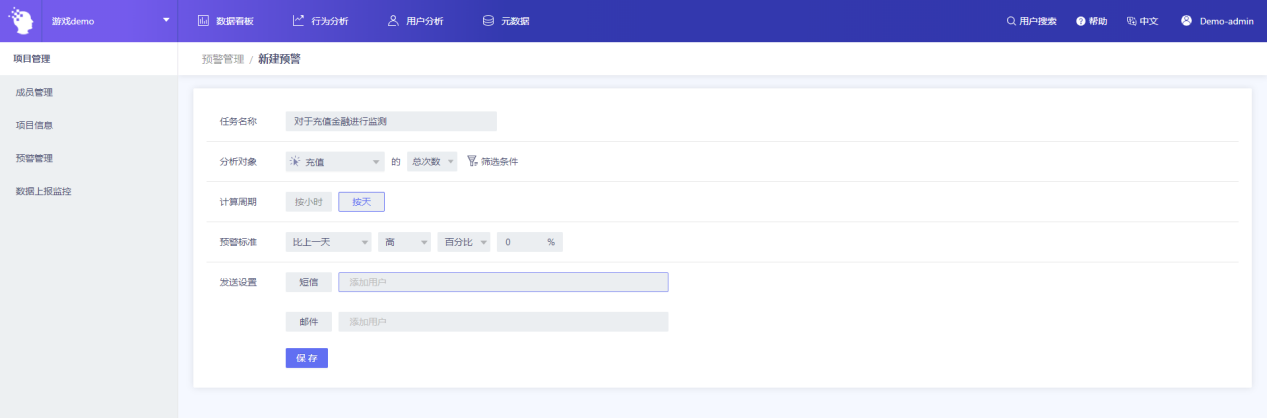The height and width of the screenshot is (418, 1267).
Task: Click the 帮助 question mark icon
Action: pyautogui.click(x=1080, y=21)
